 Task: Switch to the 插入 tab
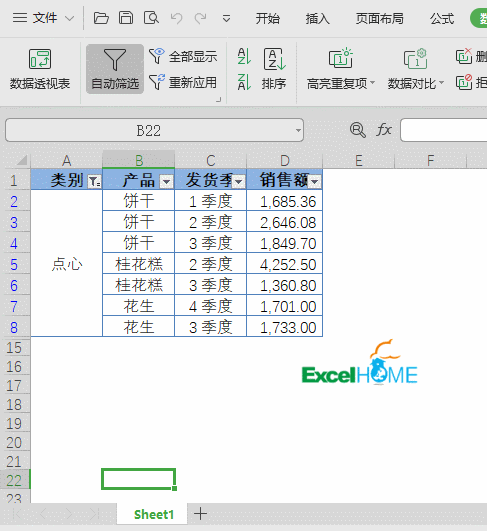tap(317, 18)
